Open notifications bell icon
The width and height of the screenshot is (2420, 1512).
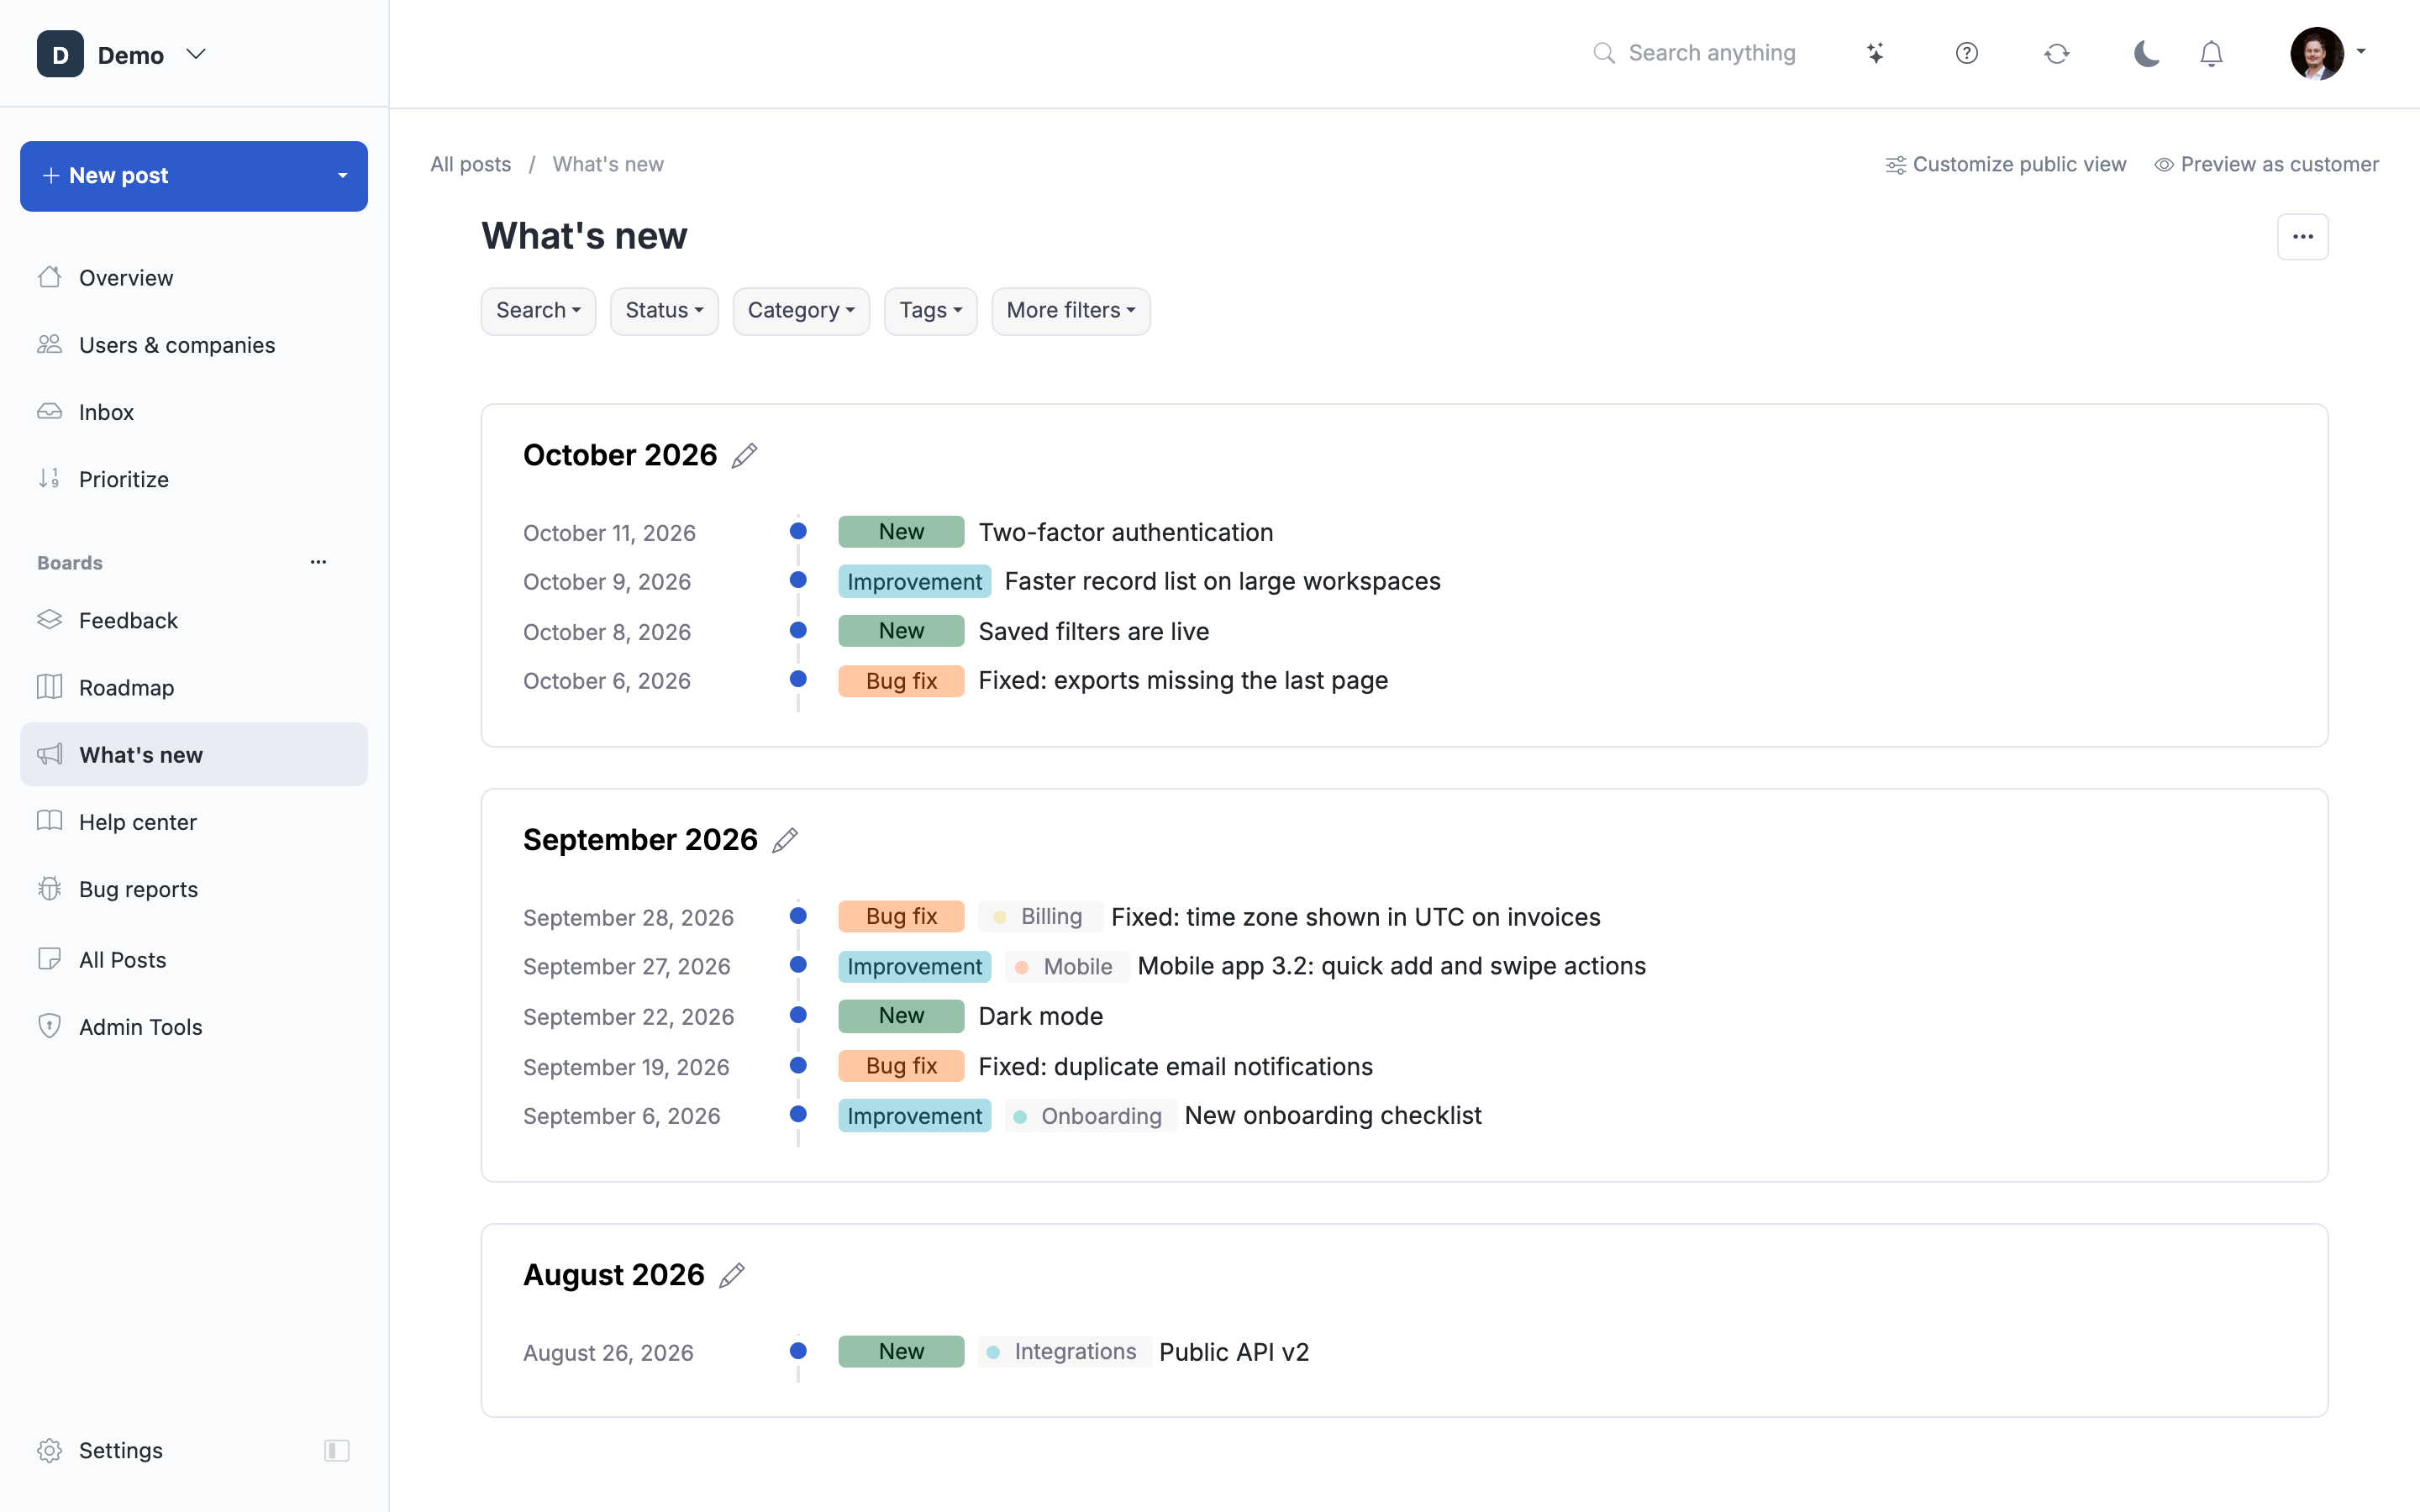point(2211,53)
